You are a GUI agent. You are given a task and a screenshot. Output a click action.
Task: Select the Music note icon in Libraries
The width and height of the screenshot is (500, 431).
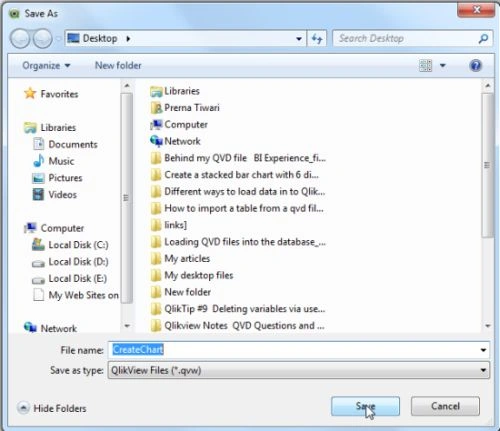coord(39,161)
